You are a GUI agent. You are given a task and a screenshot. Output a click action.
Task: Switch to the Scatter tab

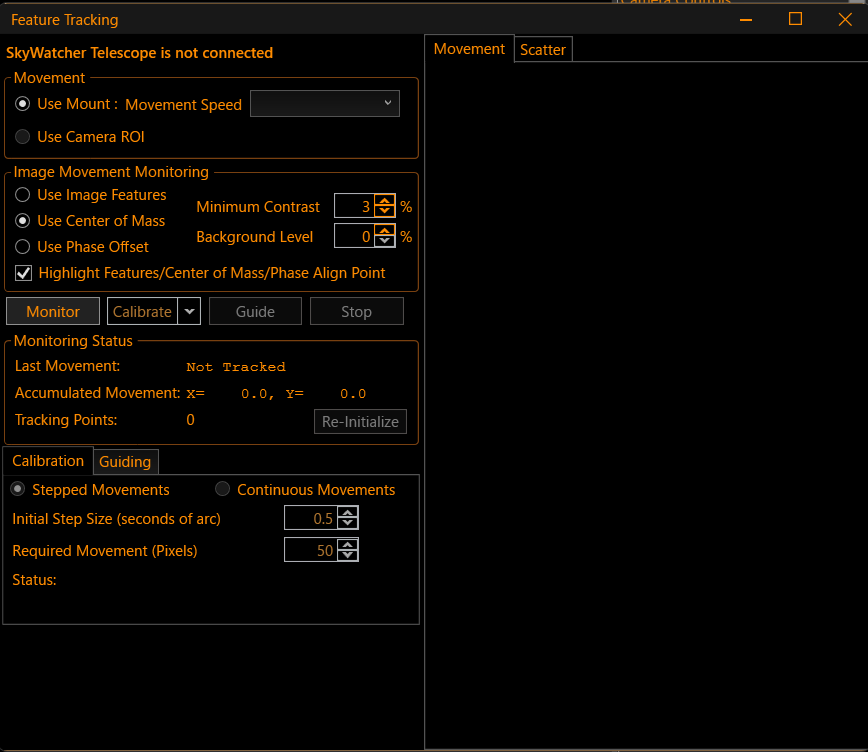(x=543, y=50)
